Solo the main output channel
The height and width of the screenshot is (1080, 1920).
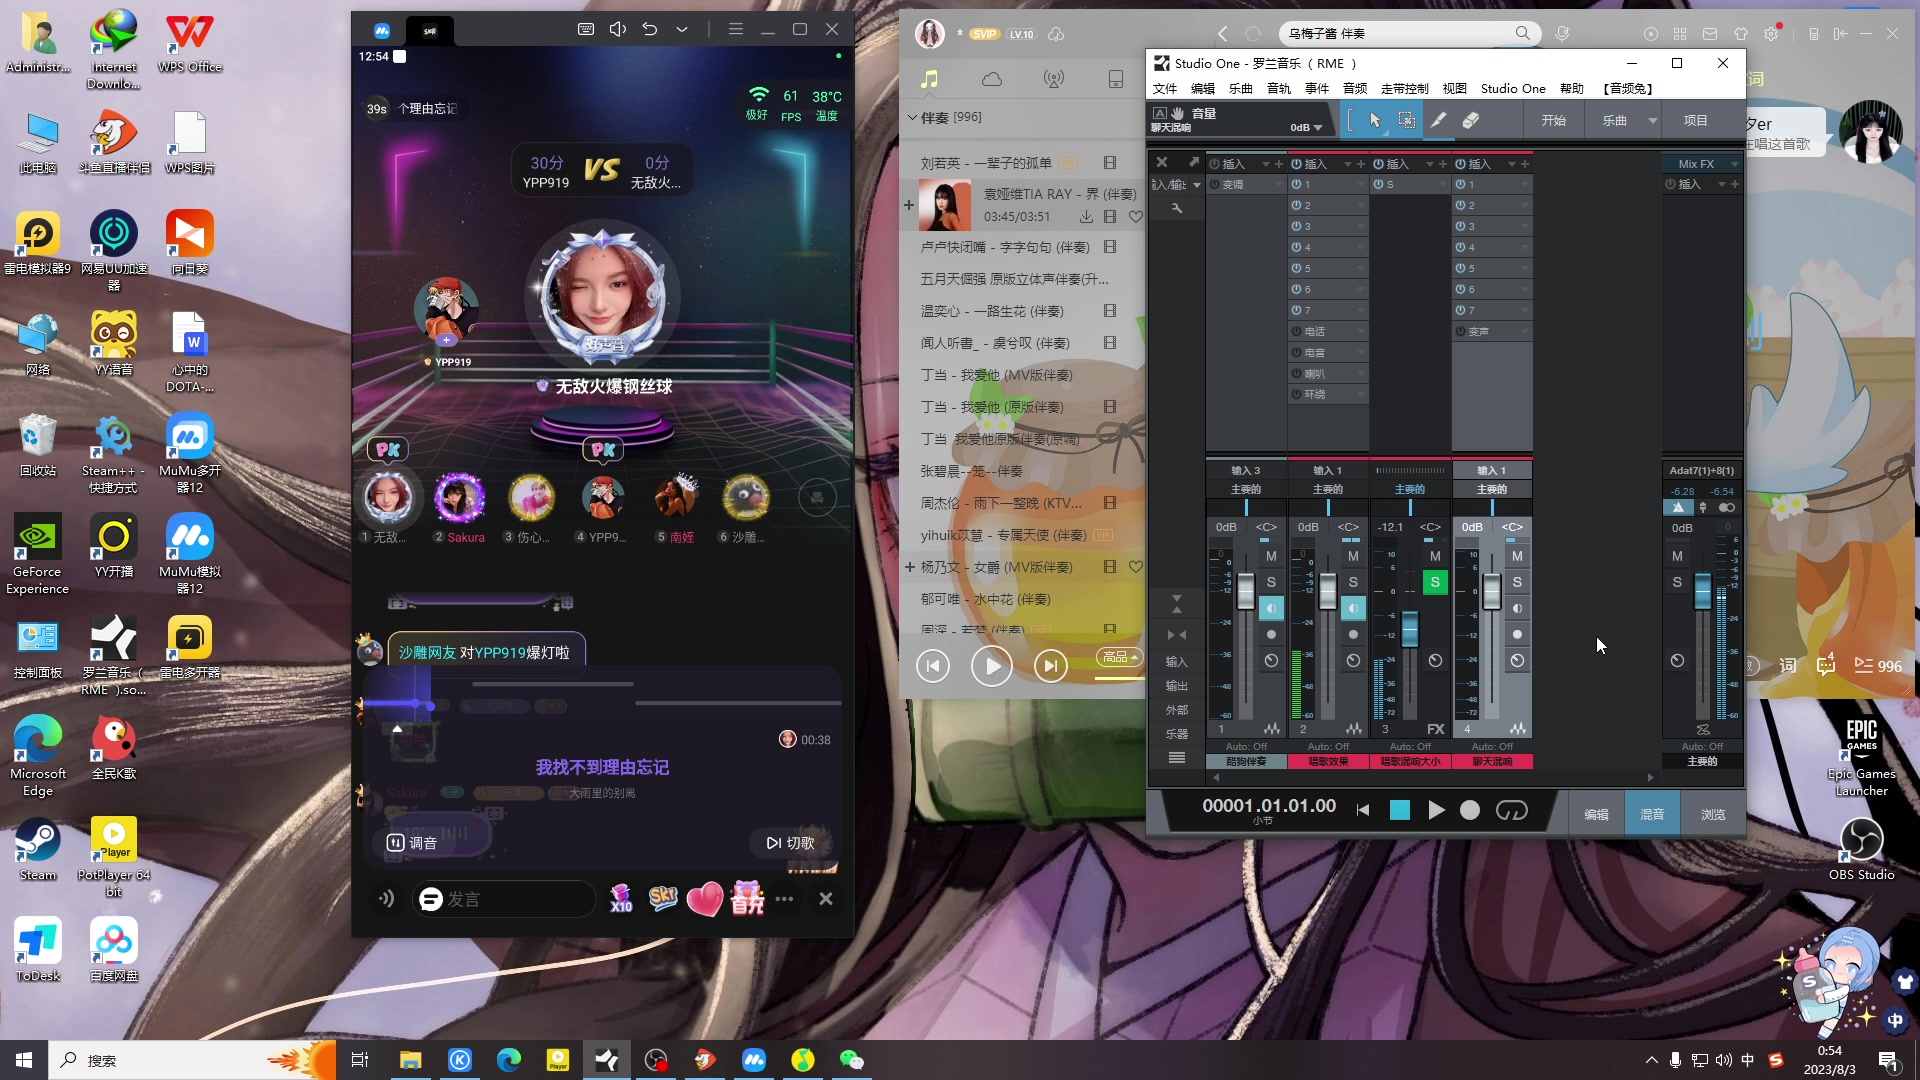[1677, 582]
